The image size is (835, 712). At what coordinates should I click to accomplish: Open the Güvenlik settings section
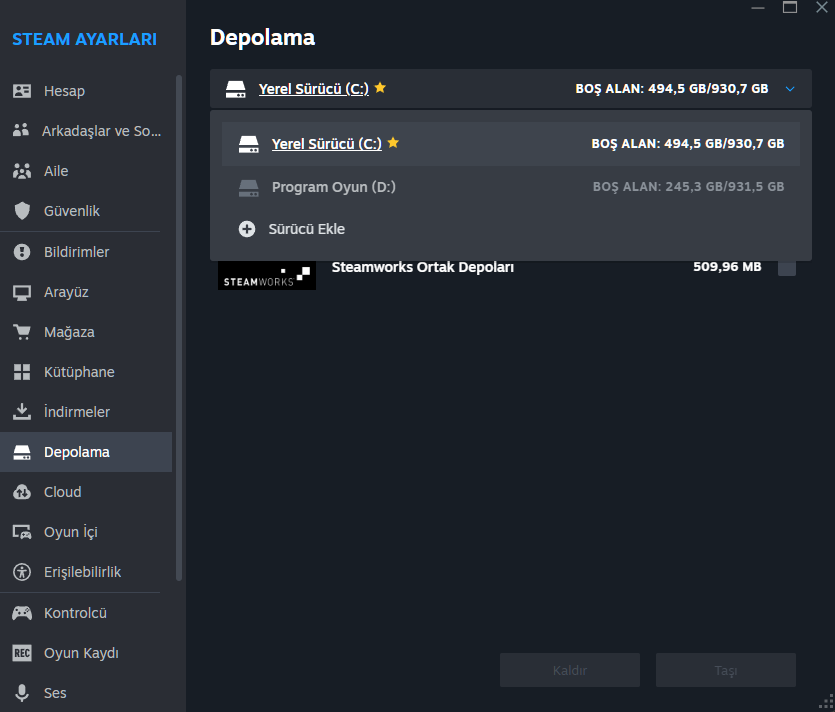point(86,211)
